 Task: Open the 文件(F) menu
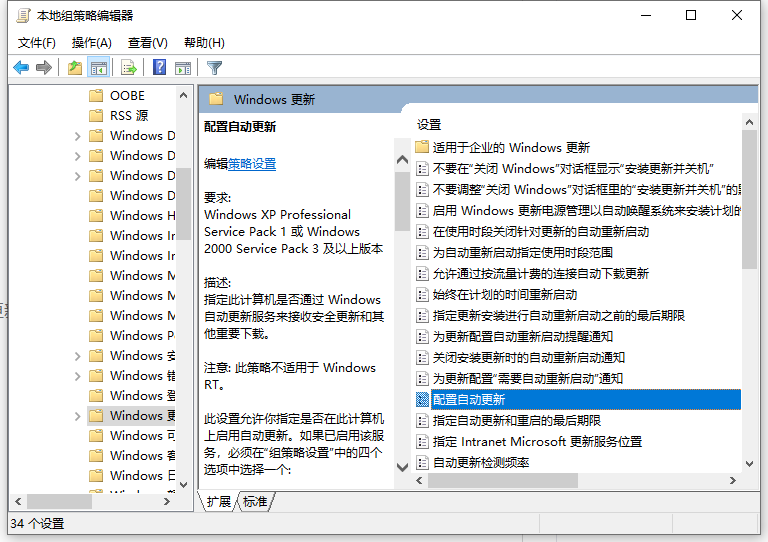(x=37, y=43)
